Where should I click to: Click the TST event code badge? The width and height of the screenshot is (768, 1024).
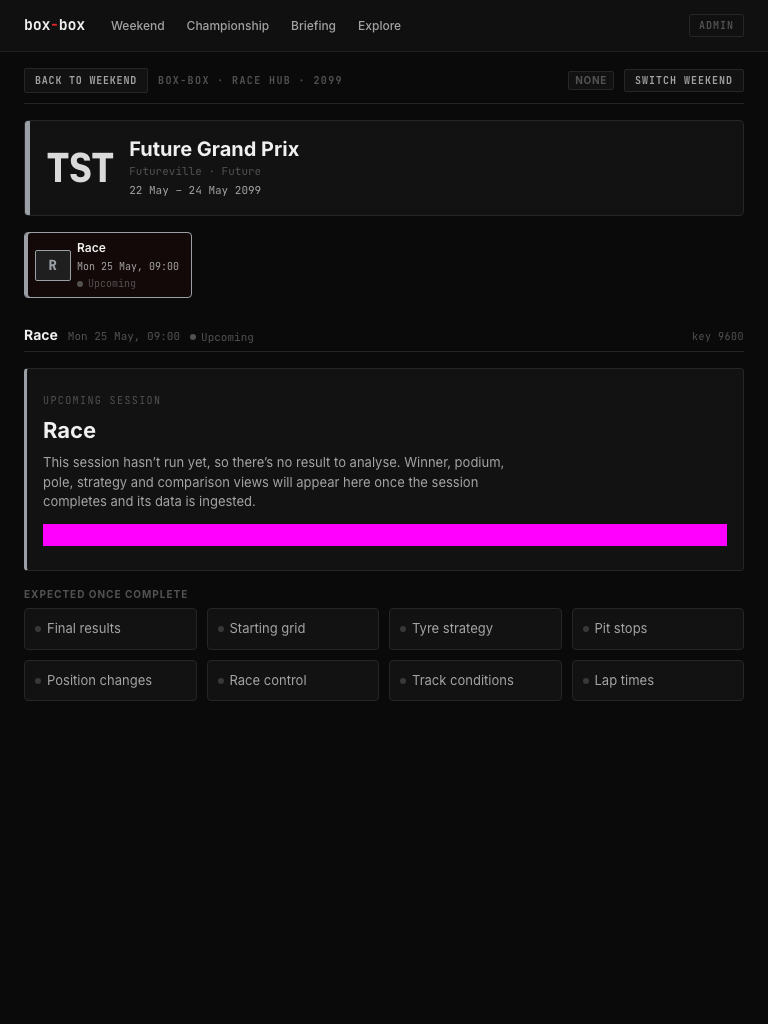coord(80,168)
